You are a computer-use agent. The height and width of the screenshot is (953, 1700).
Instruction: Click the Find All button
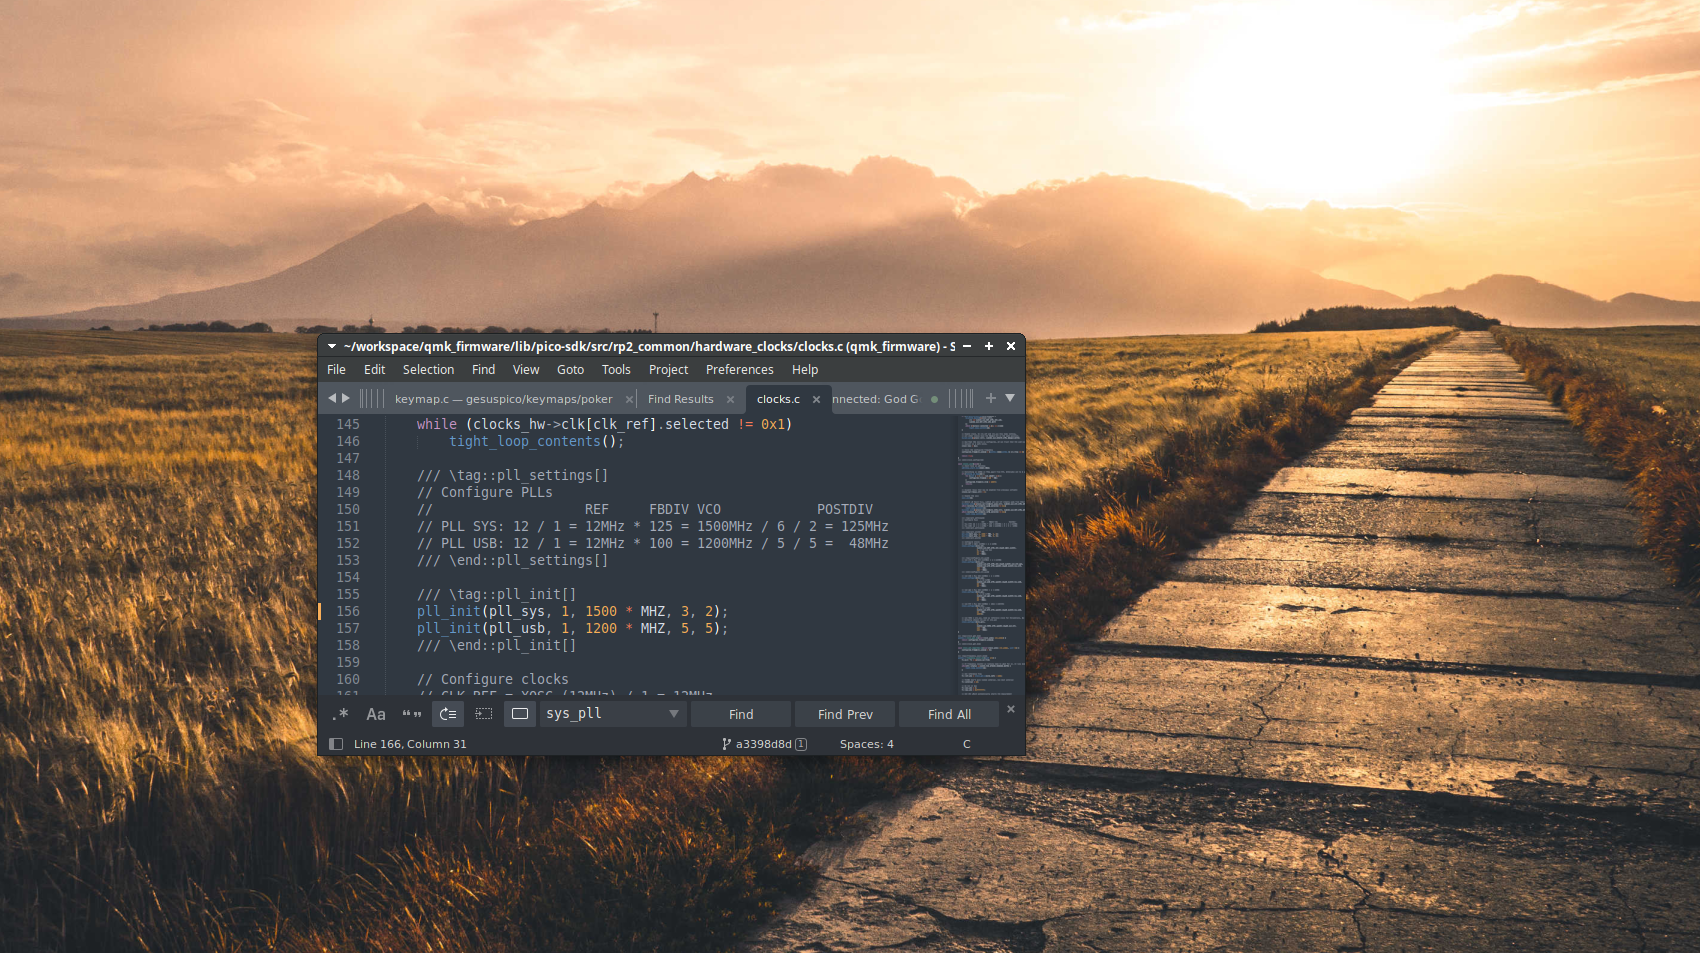(x=949, y=714)
